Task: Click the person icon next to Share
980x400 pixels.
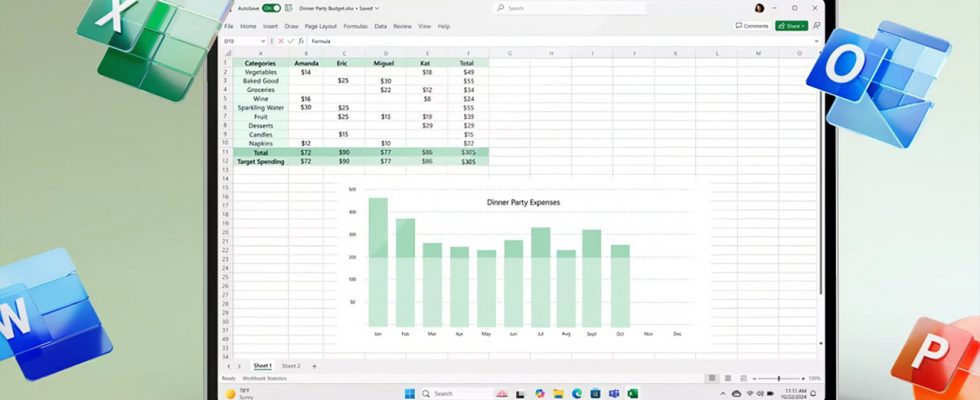Action: (816, 26)
